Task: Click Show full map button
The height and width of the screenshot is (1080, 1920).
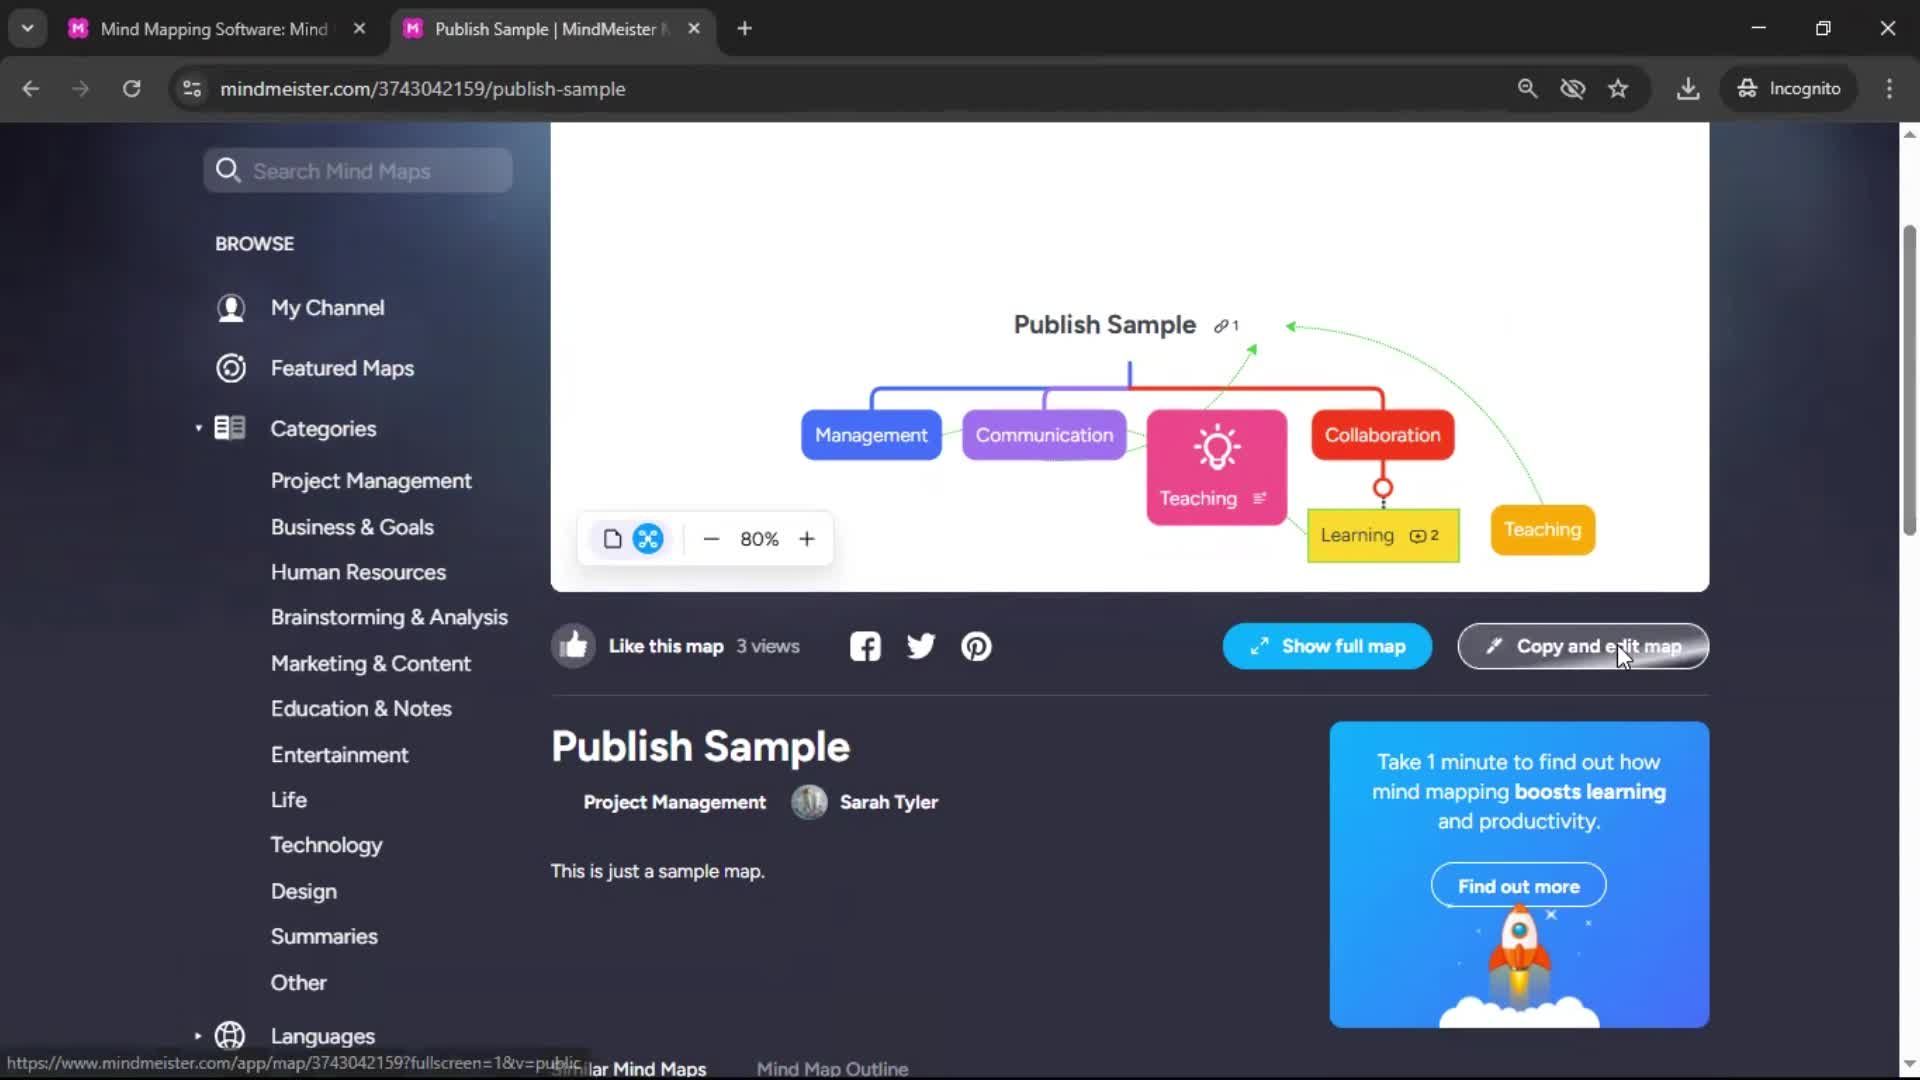Action: point(1327,646)
